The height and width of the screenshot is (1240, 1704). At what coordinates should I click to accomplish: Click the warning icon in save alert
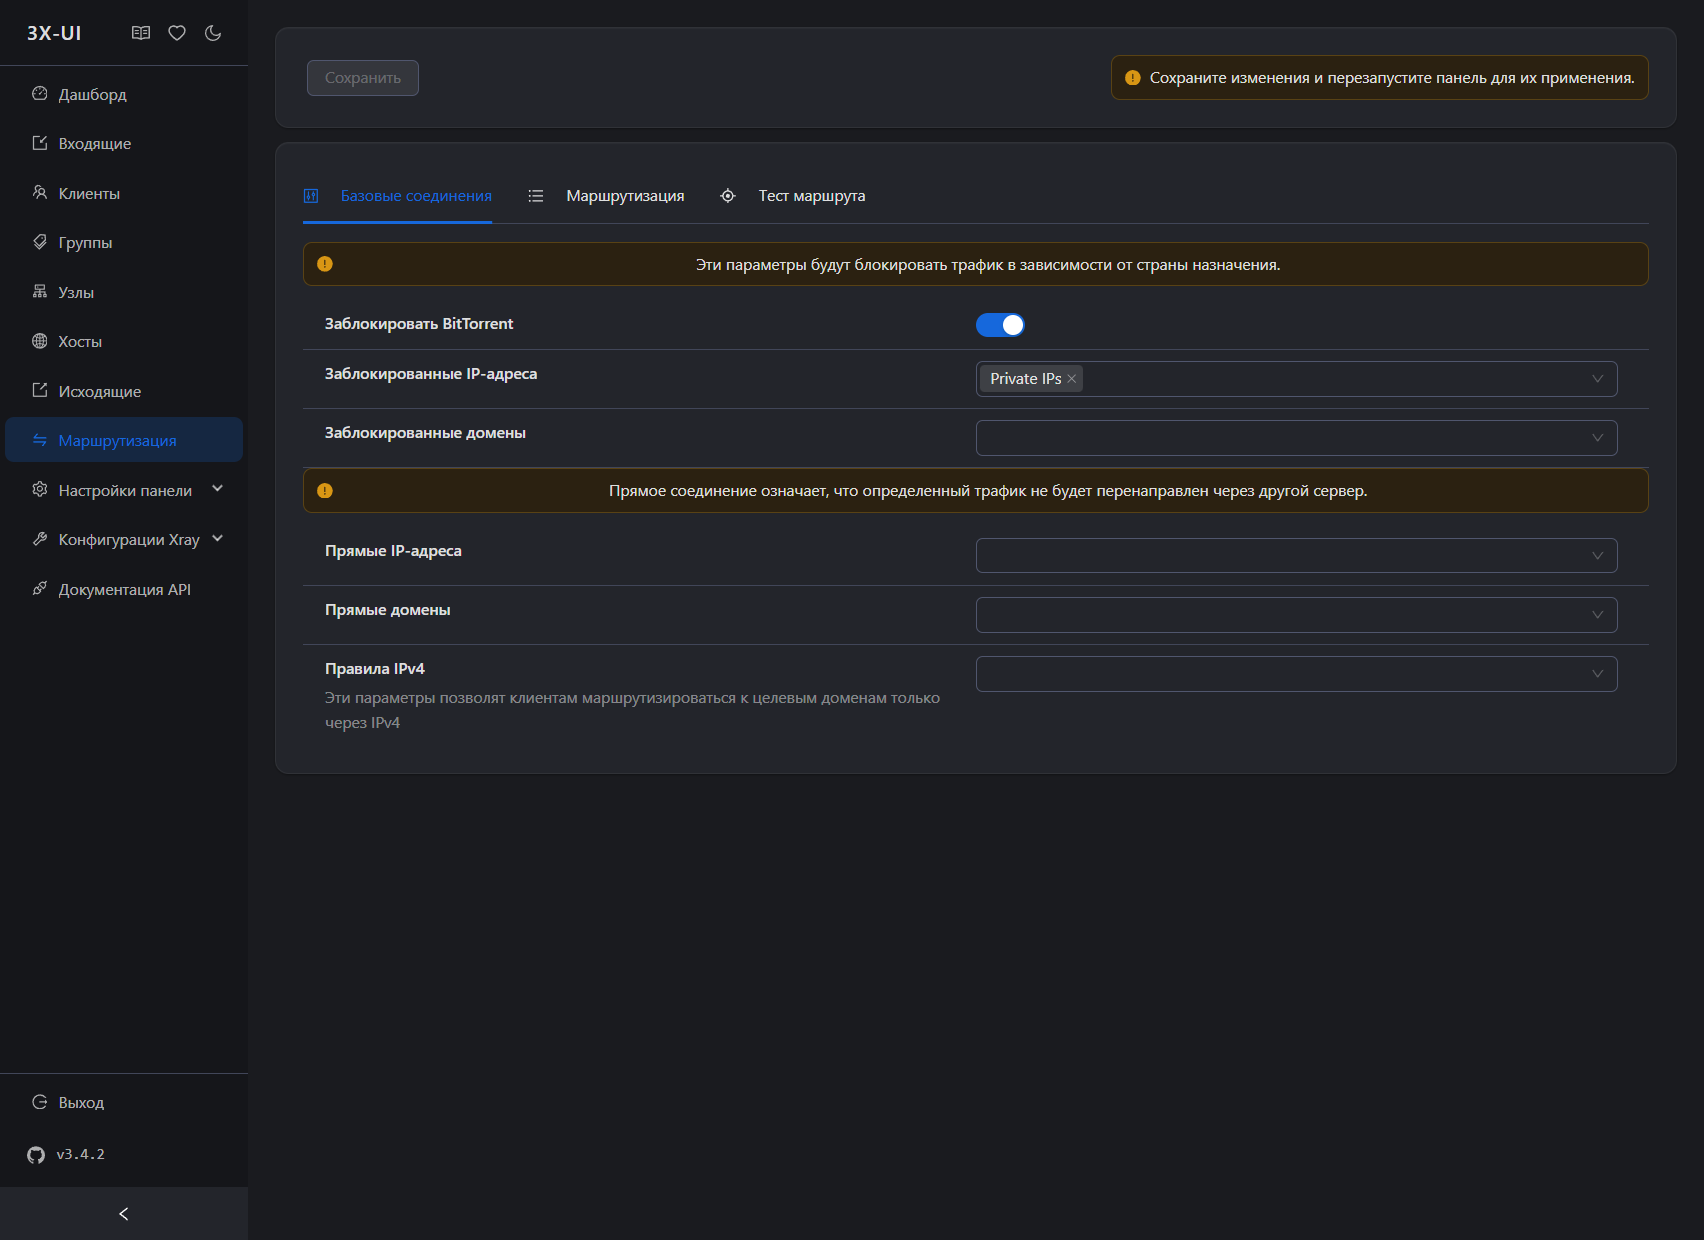pos(1133,78)
